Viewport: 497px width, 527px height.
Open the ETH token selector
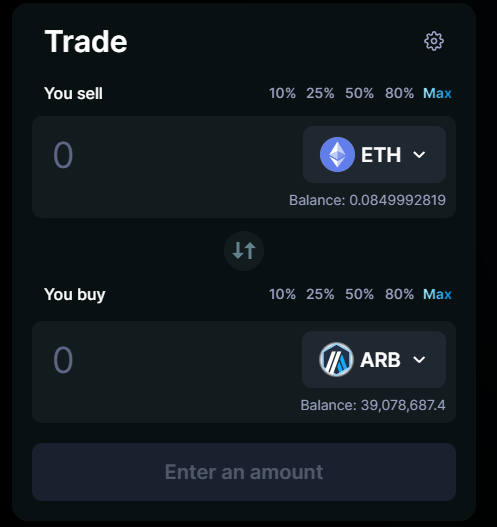tap(374, 155)
